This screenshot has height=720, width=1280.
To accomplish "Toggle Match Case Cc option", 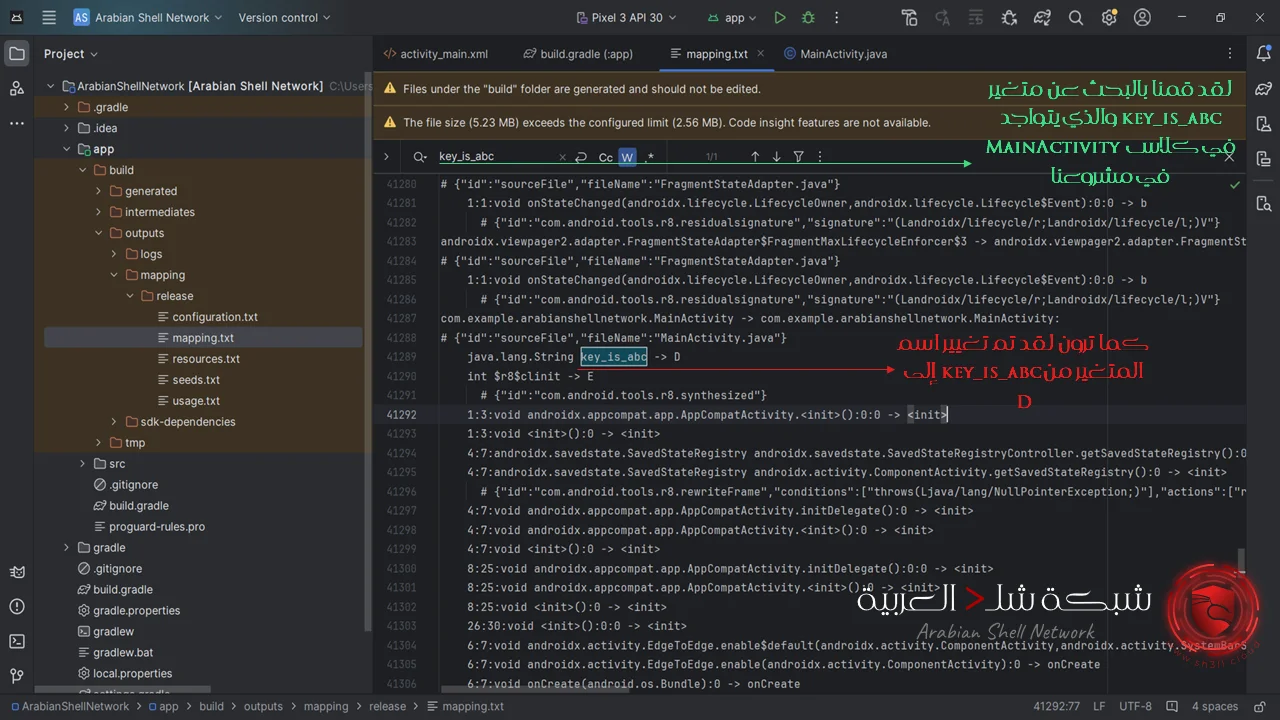I will 606,157.
